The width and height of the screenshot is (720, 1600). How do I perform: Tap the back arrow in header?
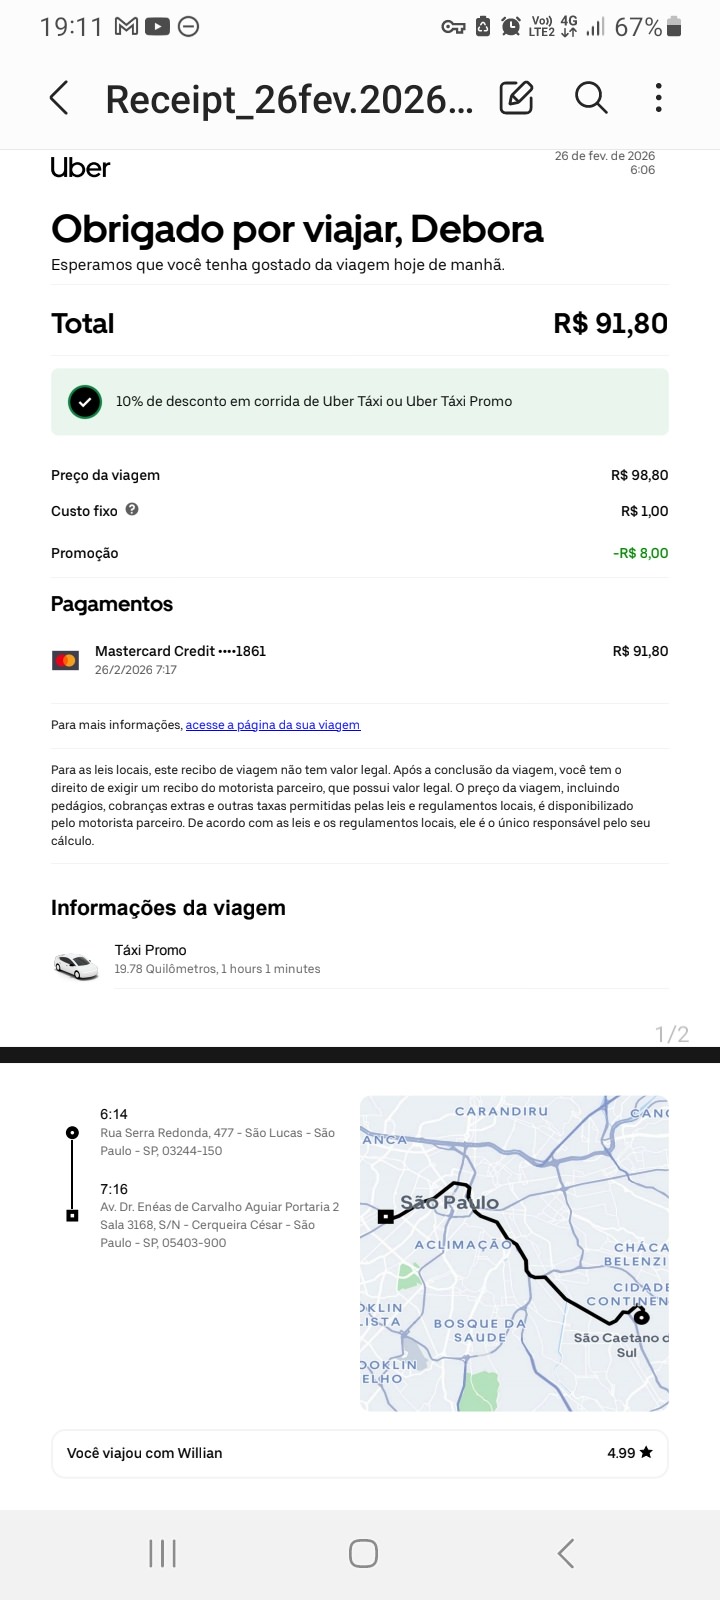(59, 98)
